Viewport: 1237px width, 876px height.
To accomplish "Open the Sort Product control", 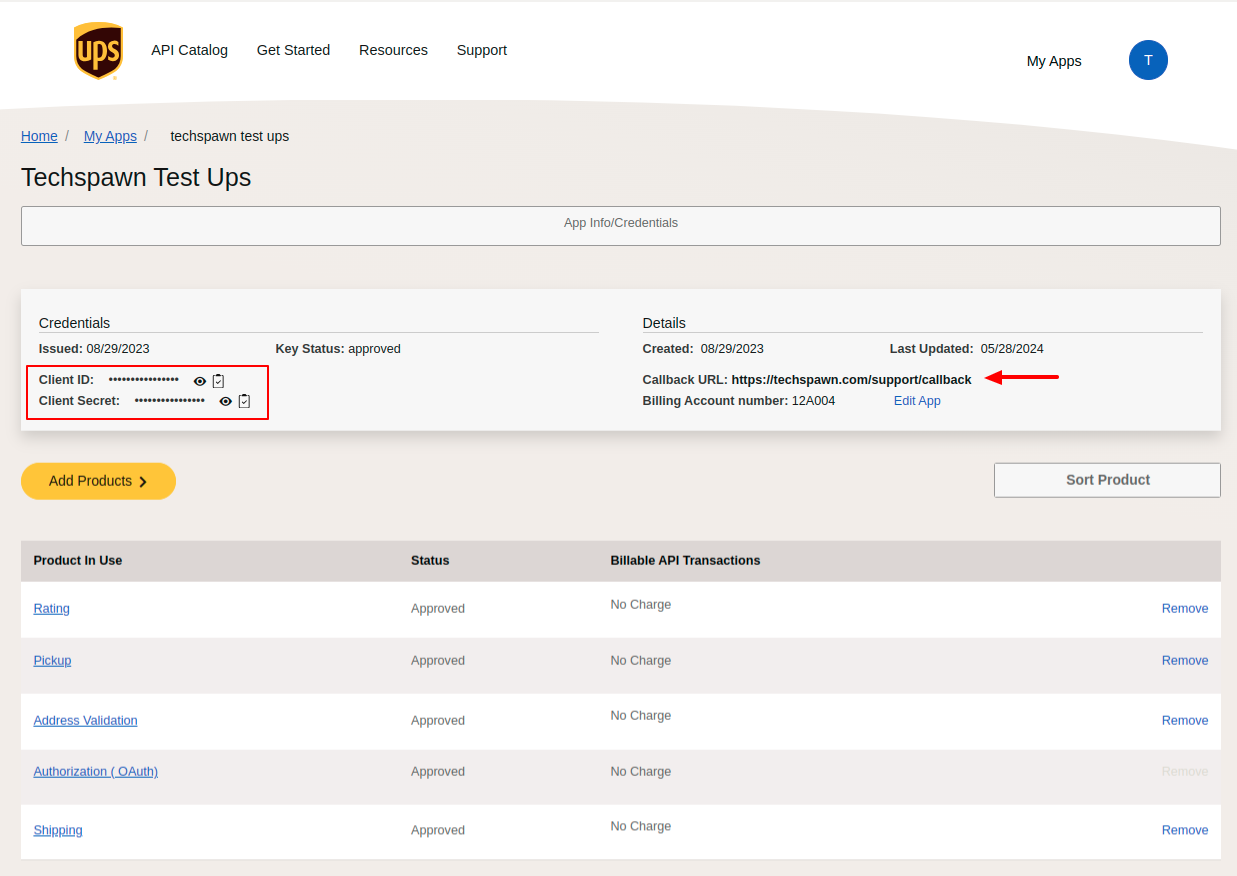I will click(x=1107, y=480).
